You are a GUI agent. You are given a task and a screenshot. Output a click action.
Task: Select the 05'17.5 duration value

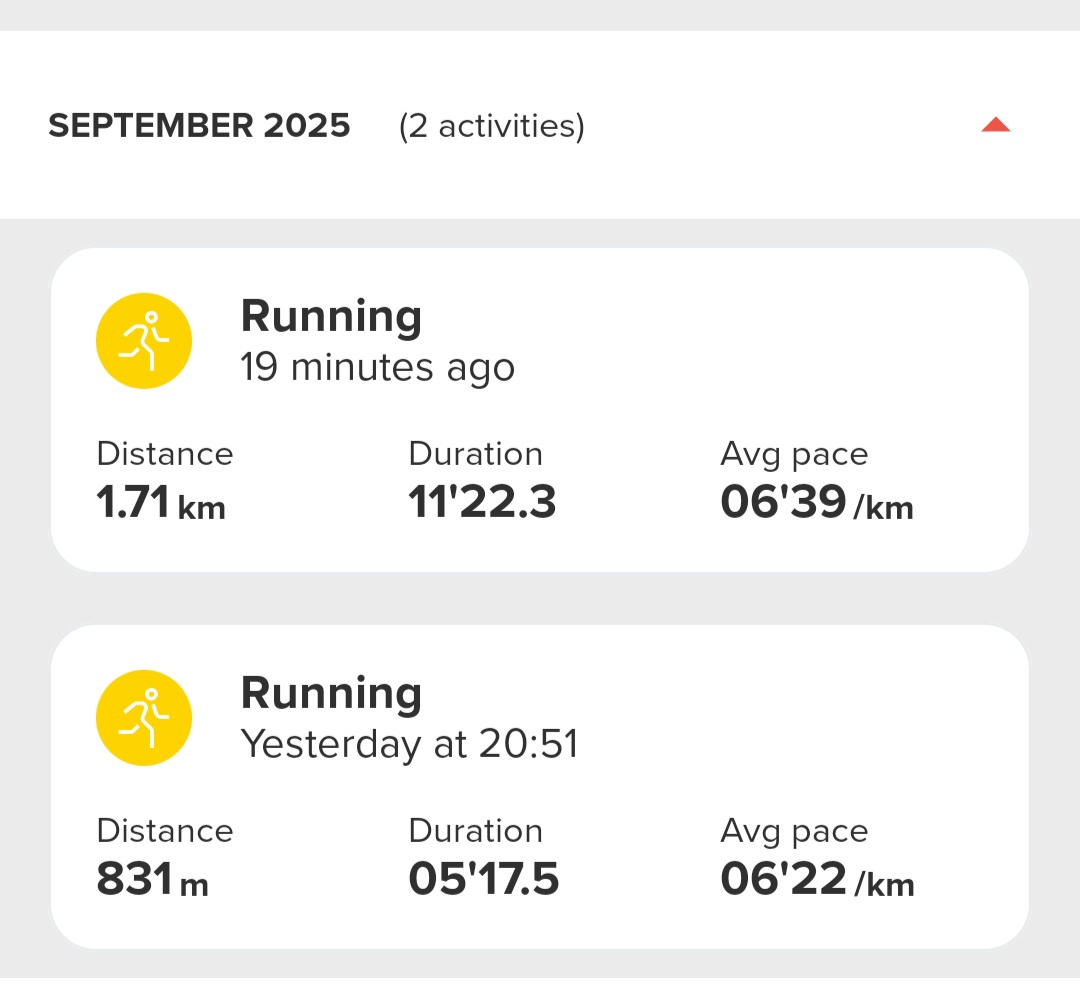(484, 879)
